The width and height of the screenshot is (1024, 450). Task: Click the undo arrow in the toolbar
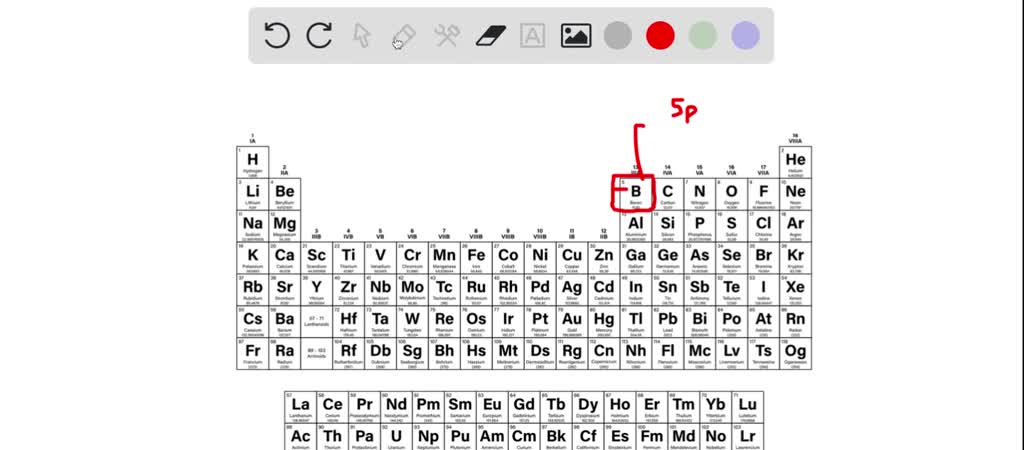tap(277, 36)
